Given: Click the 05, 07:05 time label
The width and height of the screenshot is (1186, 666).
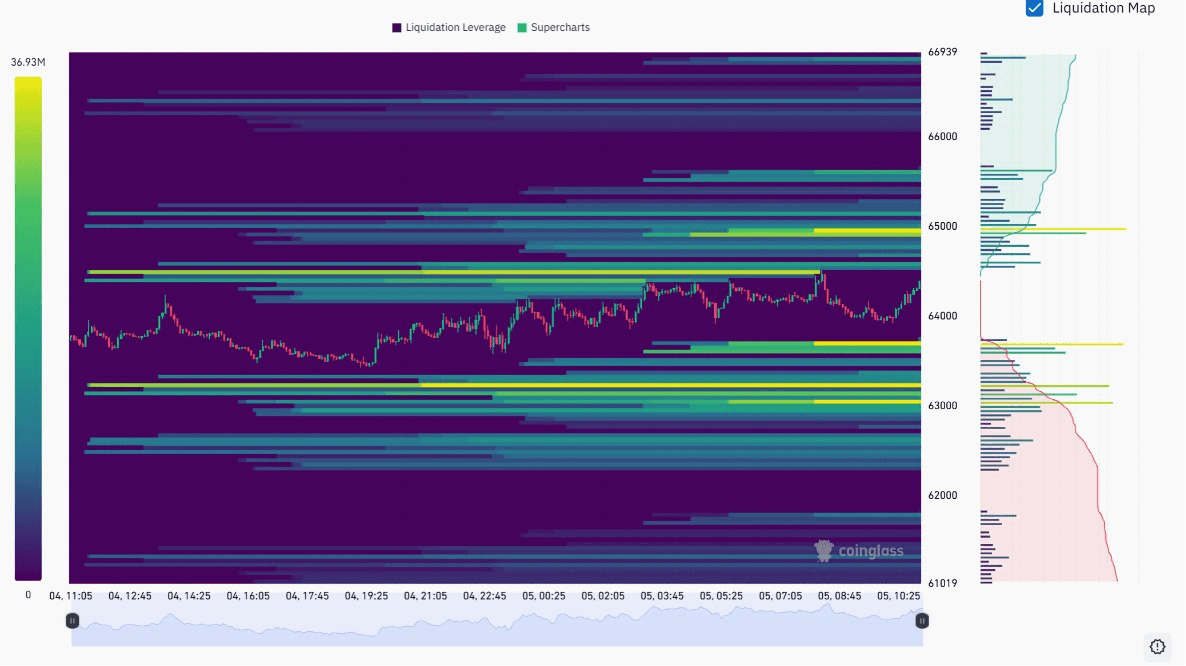Looking at the screenshot, I should point(780,596).
